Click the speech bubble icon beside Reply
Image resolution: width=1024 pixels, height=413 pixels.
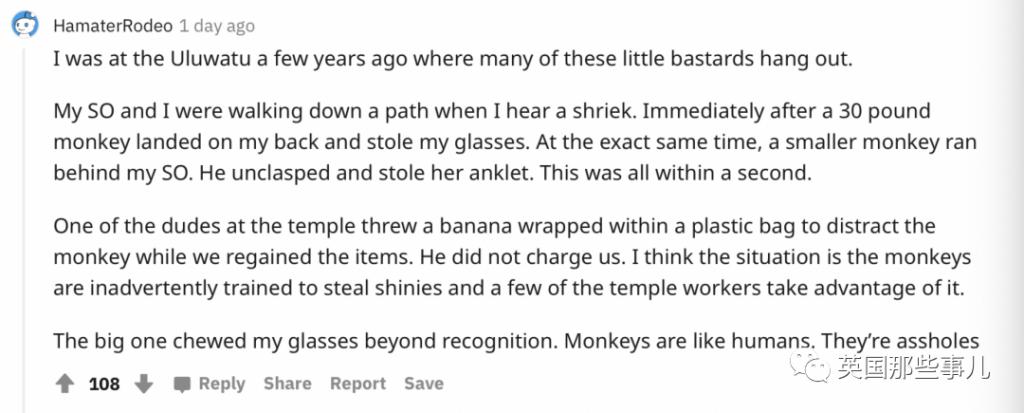pyautogui.click(x=182, y=384)
